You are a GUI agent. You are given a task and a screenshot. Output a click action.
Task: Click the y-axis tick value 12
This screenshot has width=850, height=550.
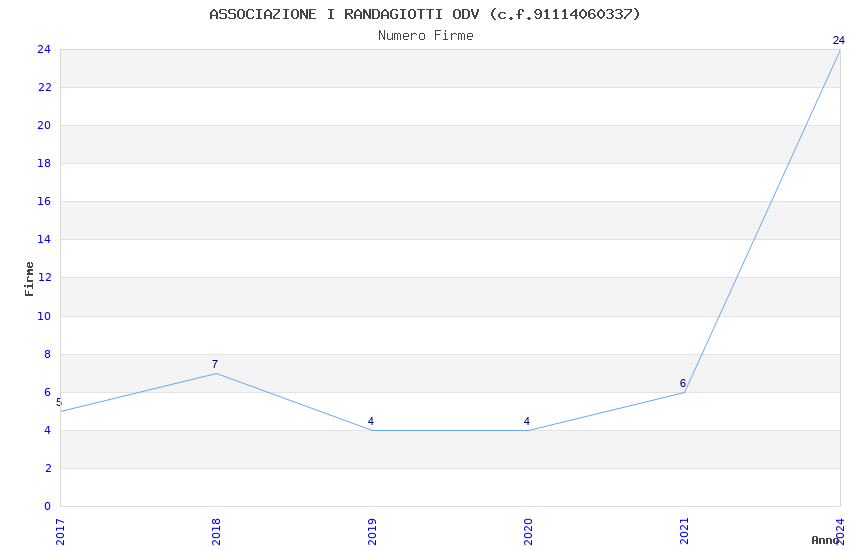pyautogui.click(x=44, y=277)
